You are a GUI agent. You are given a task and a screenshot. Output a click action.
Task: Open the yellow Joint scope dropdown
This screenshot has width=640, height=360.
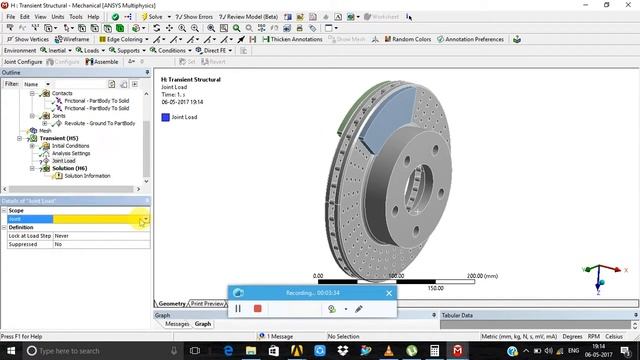tap(146, 219)
